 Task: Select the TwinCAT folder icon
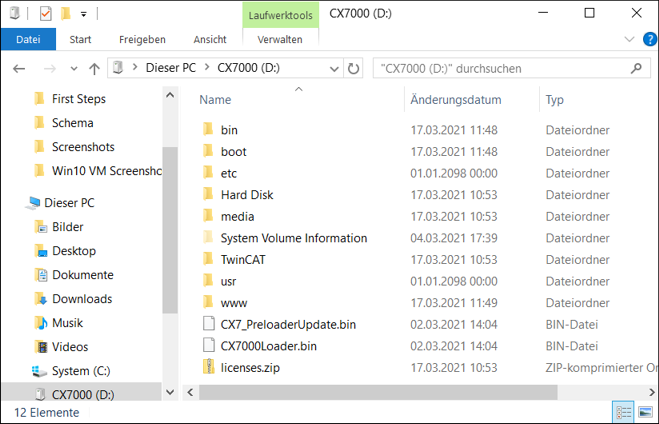208,259
